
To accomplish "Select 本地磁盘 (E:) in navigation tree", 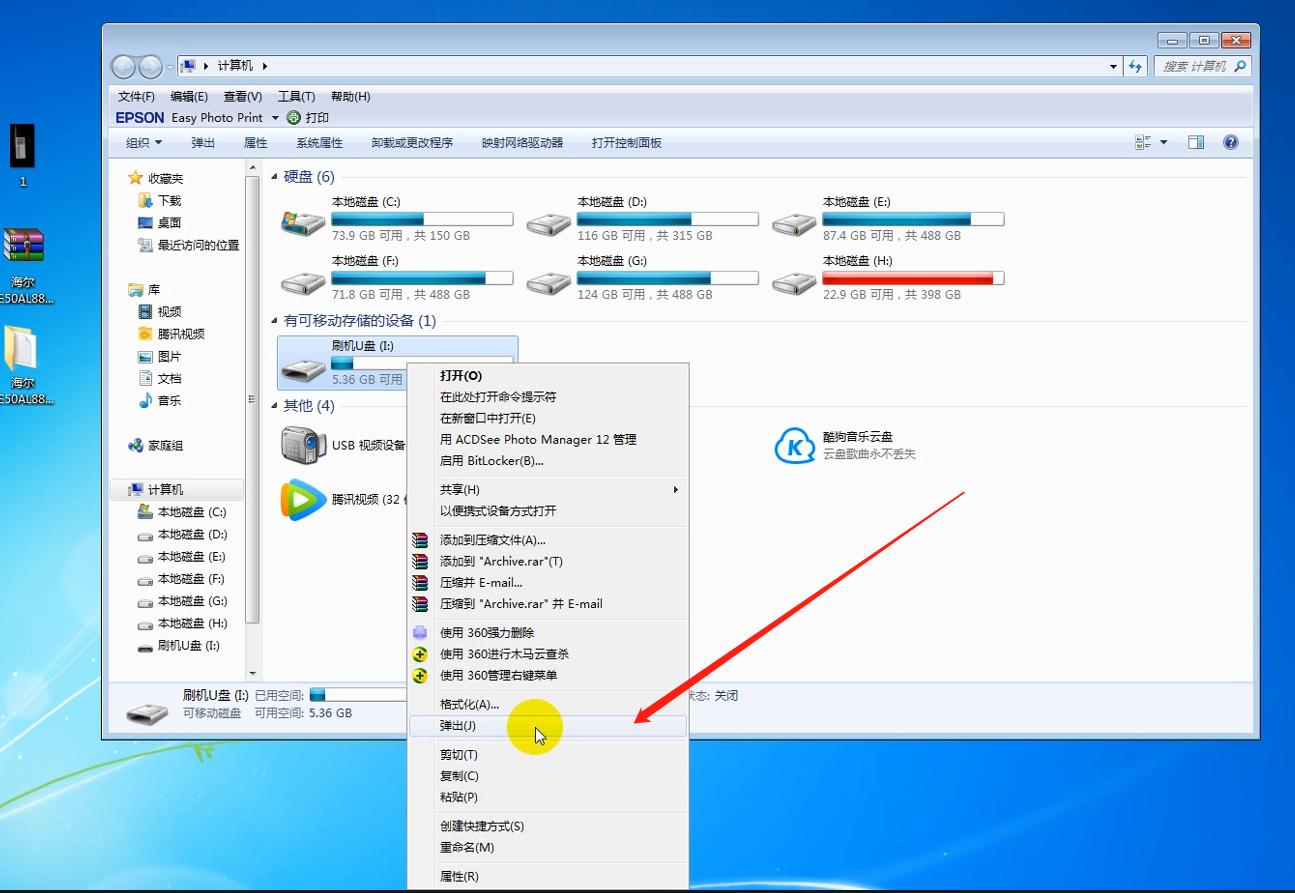I will (191, 557).
